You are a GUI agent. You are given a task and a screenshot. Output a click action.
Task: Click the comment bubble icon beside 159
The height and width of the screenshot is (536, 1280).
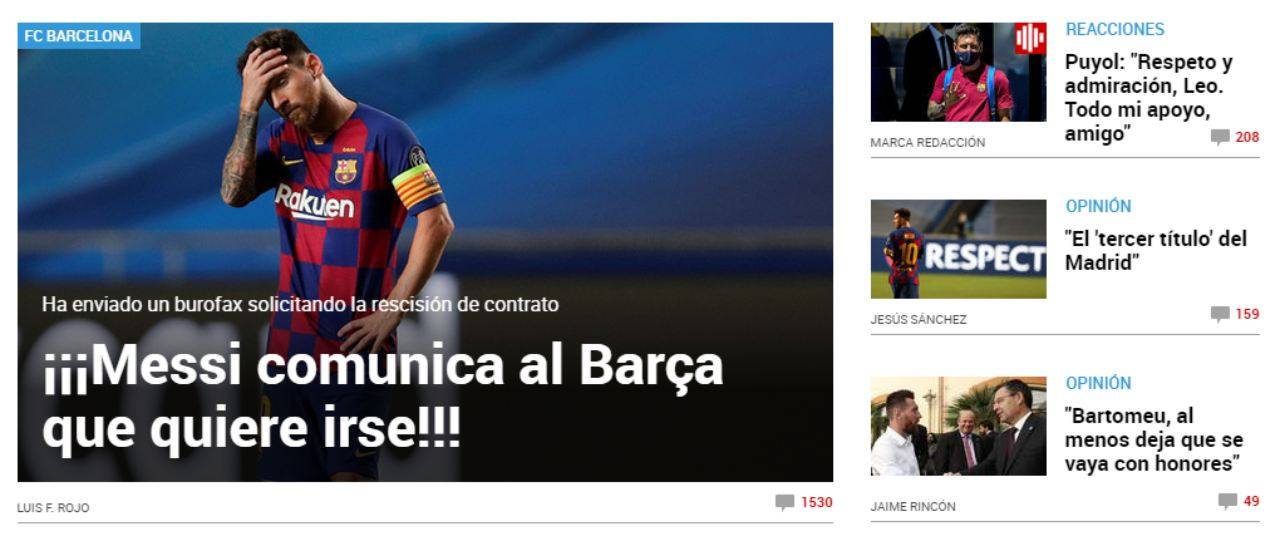pos(1220,314)
